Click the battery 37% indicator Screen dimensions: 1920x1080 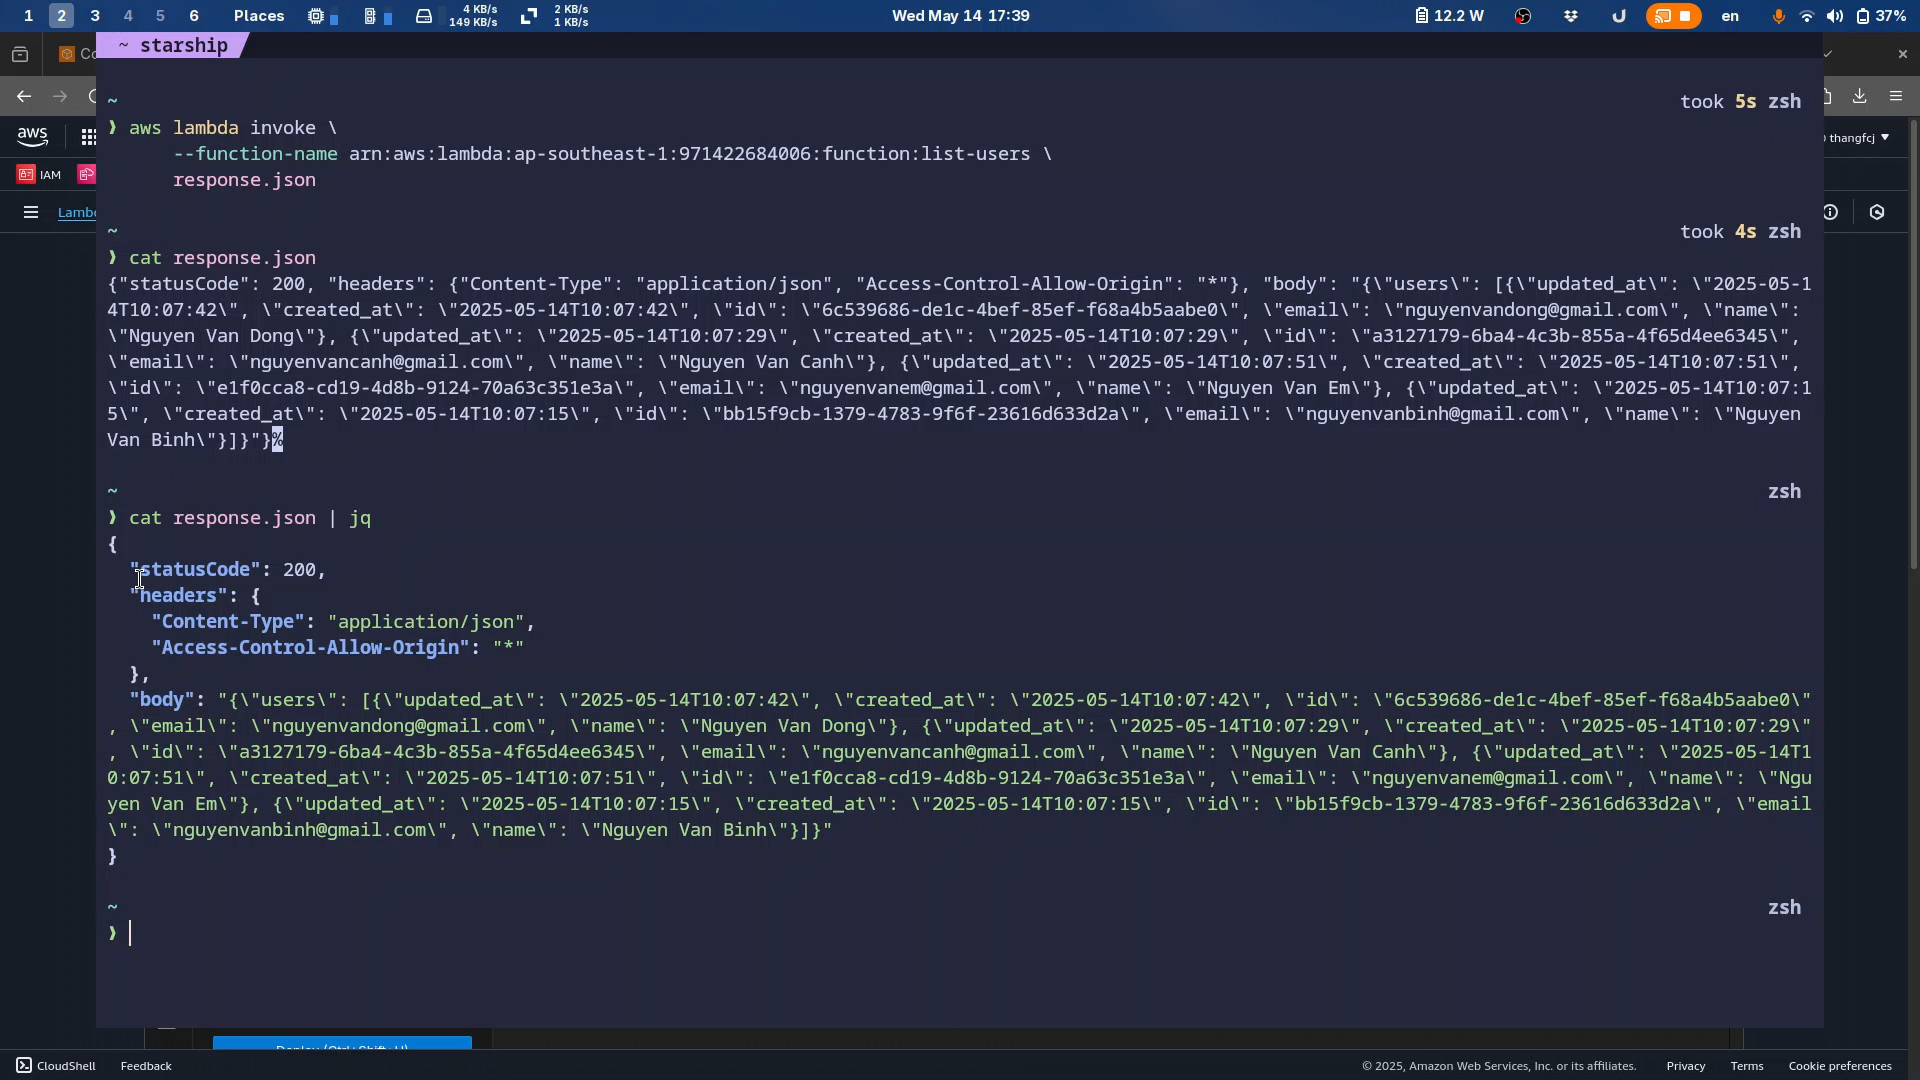(1881, 16)
